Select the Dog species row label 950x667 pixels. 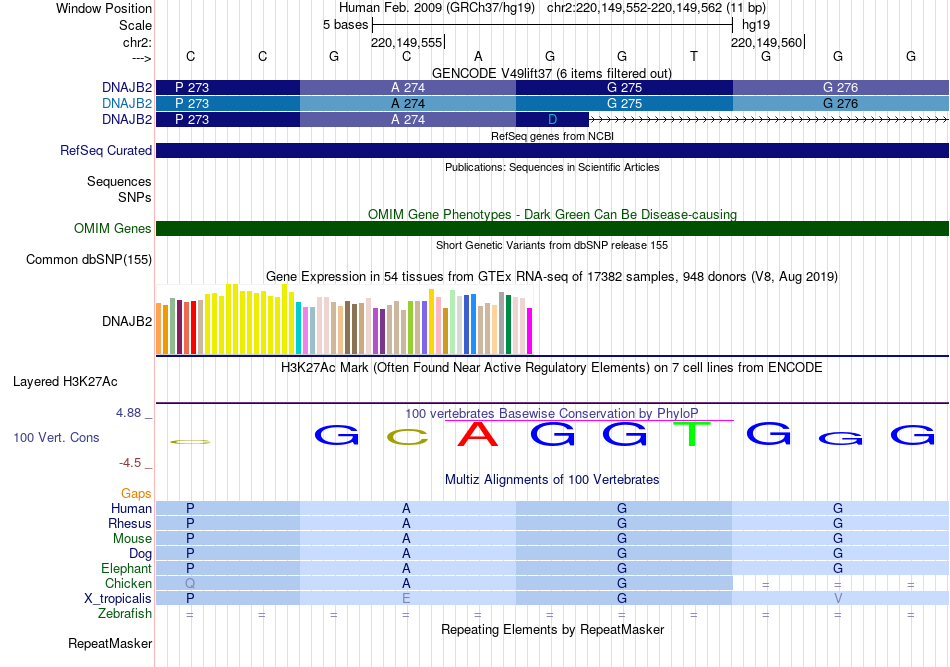[x=140, y=554]
